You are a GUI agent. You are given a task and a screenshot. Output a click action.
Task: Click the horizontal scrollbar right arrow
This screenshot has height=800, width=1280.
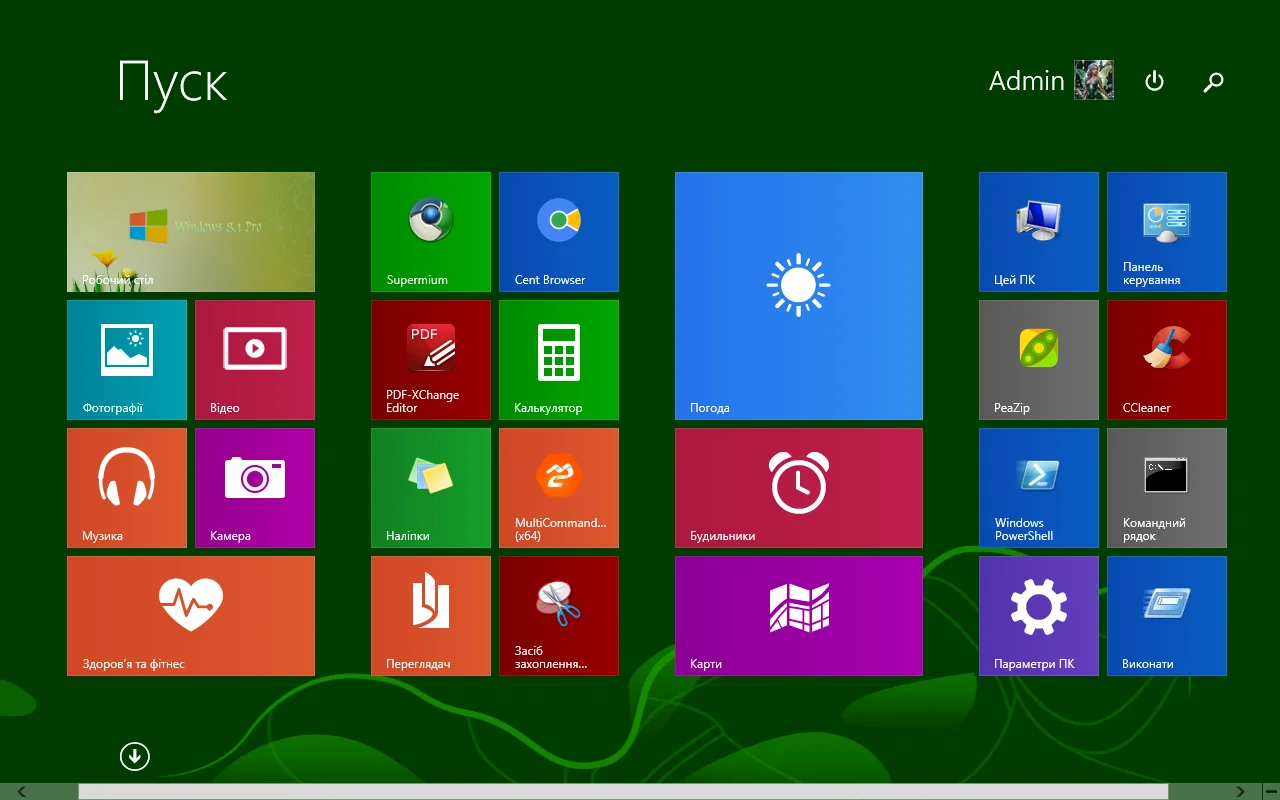[1240, 792]
